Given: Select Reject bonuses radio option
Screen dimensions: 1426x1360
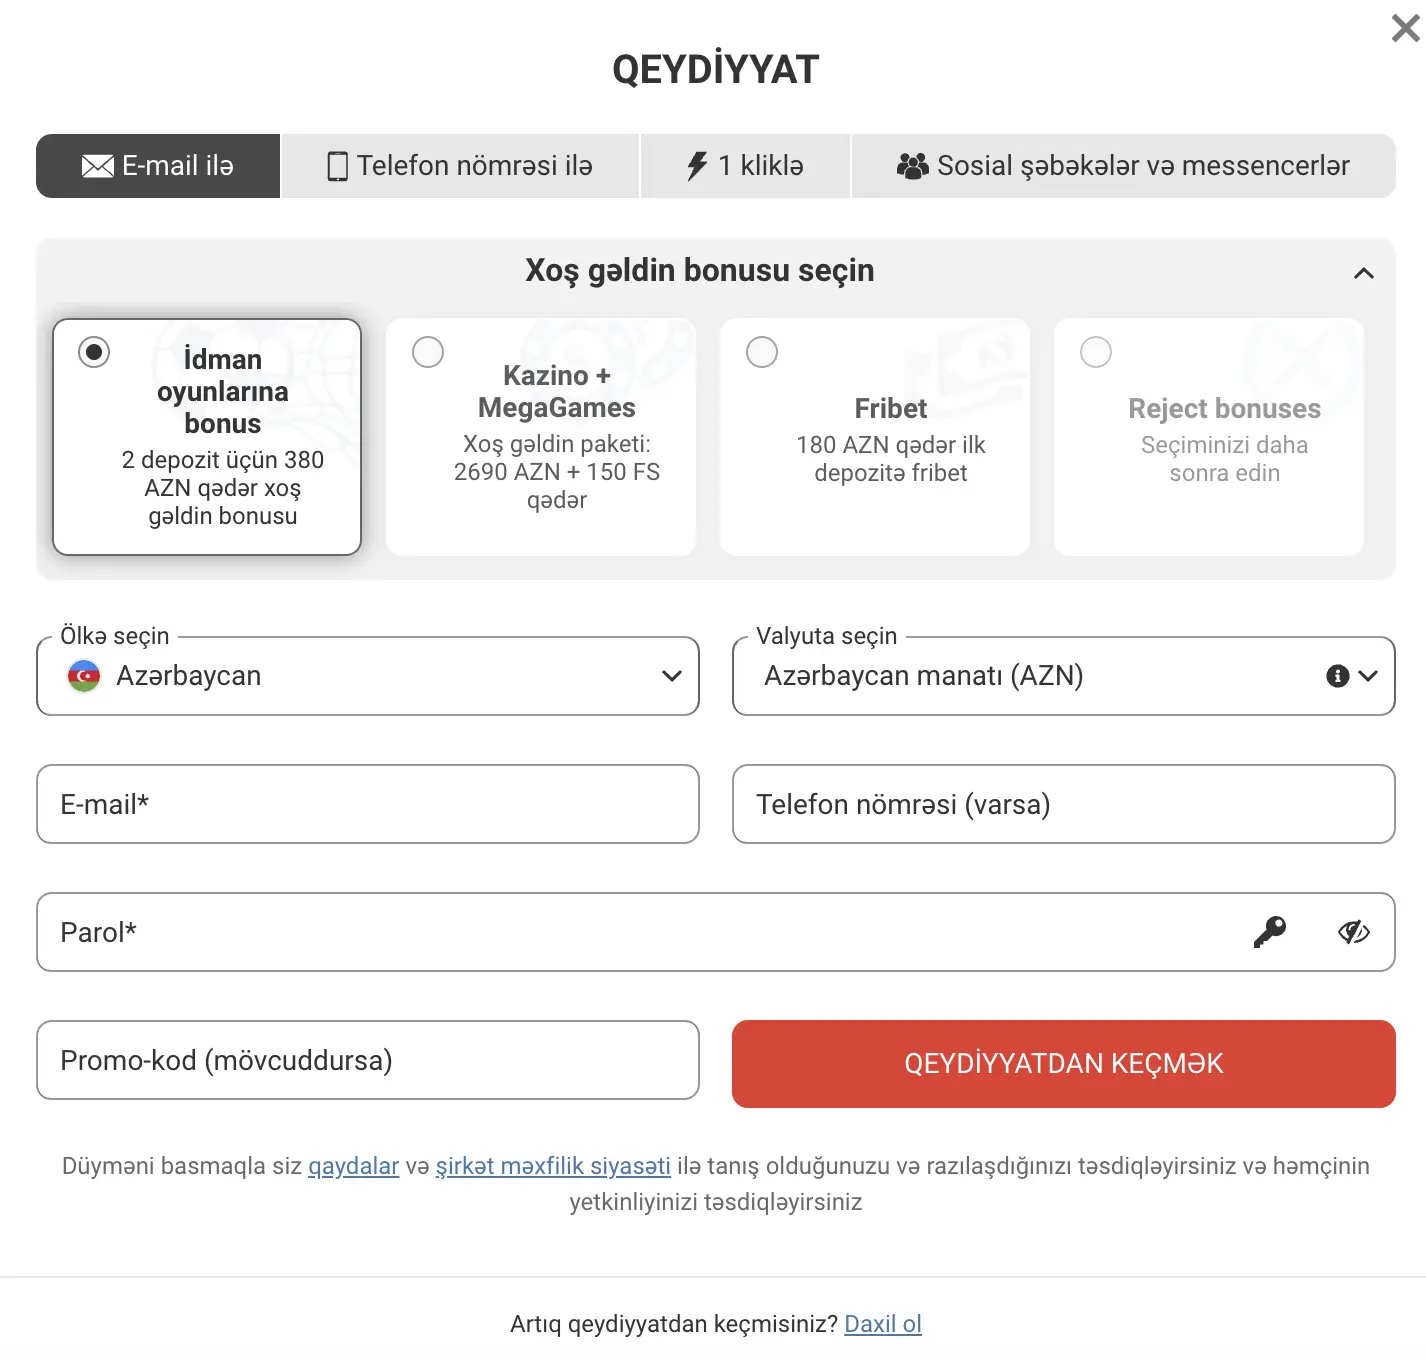Looking at the screenshot, I should [1096, 352].
